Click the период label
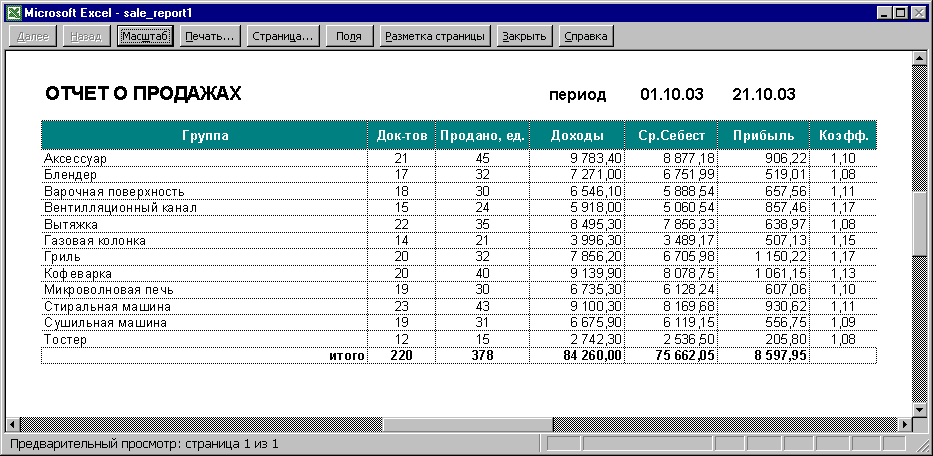This screenshot has height=456, width=933. 578,95
